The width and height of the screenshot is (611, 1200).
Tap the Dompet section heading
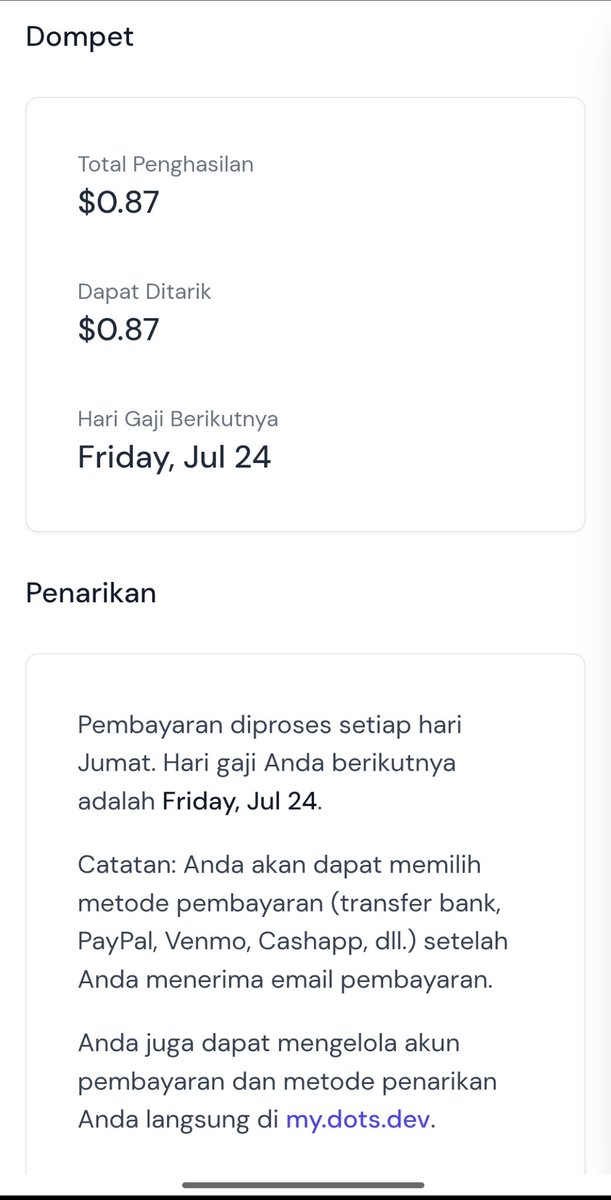(x=79, y=37)
